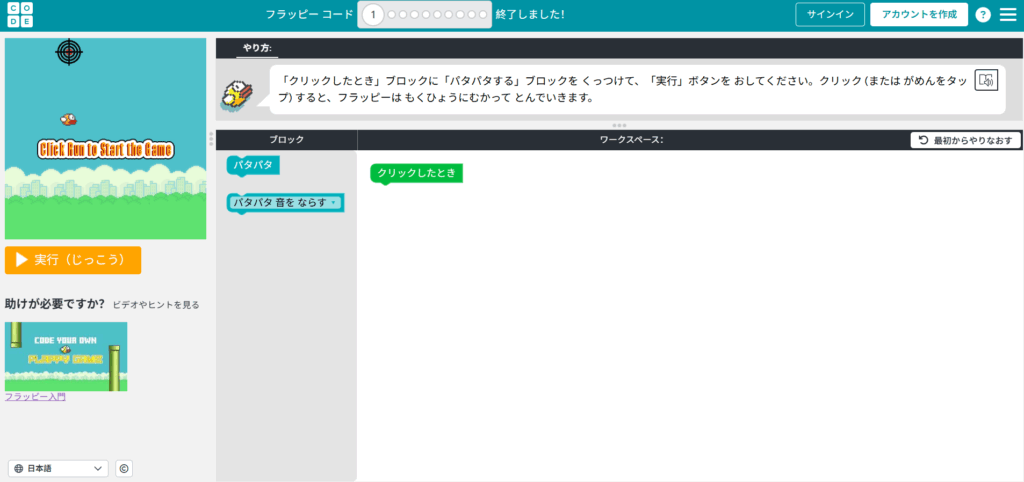Open dropdown arrow on パタパタ 音を ならす block
This screenshot has height=482, width=1024.
point(334,202)
